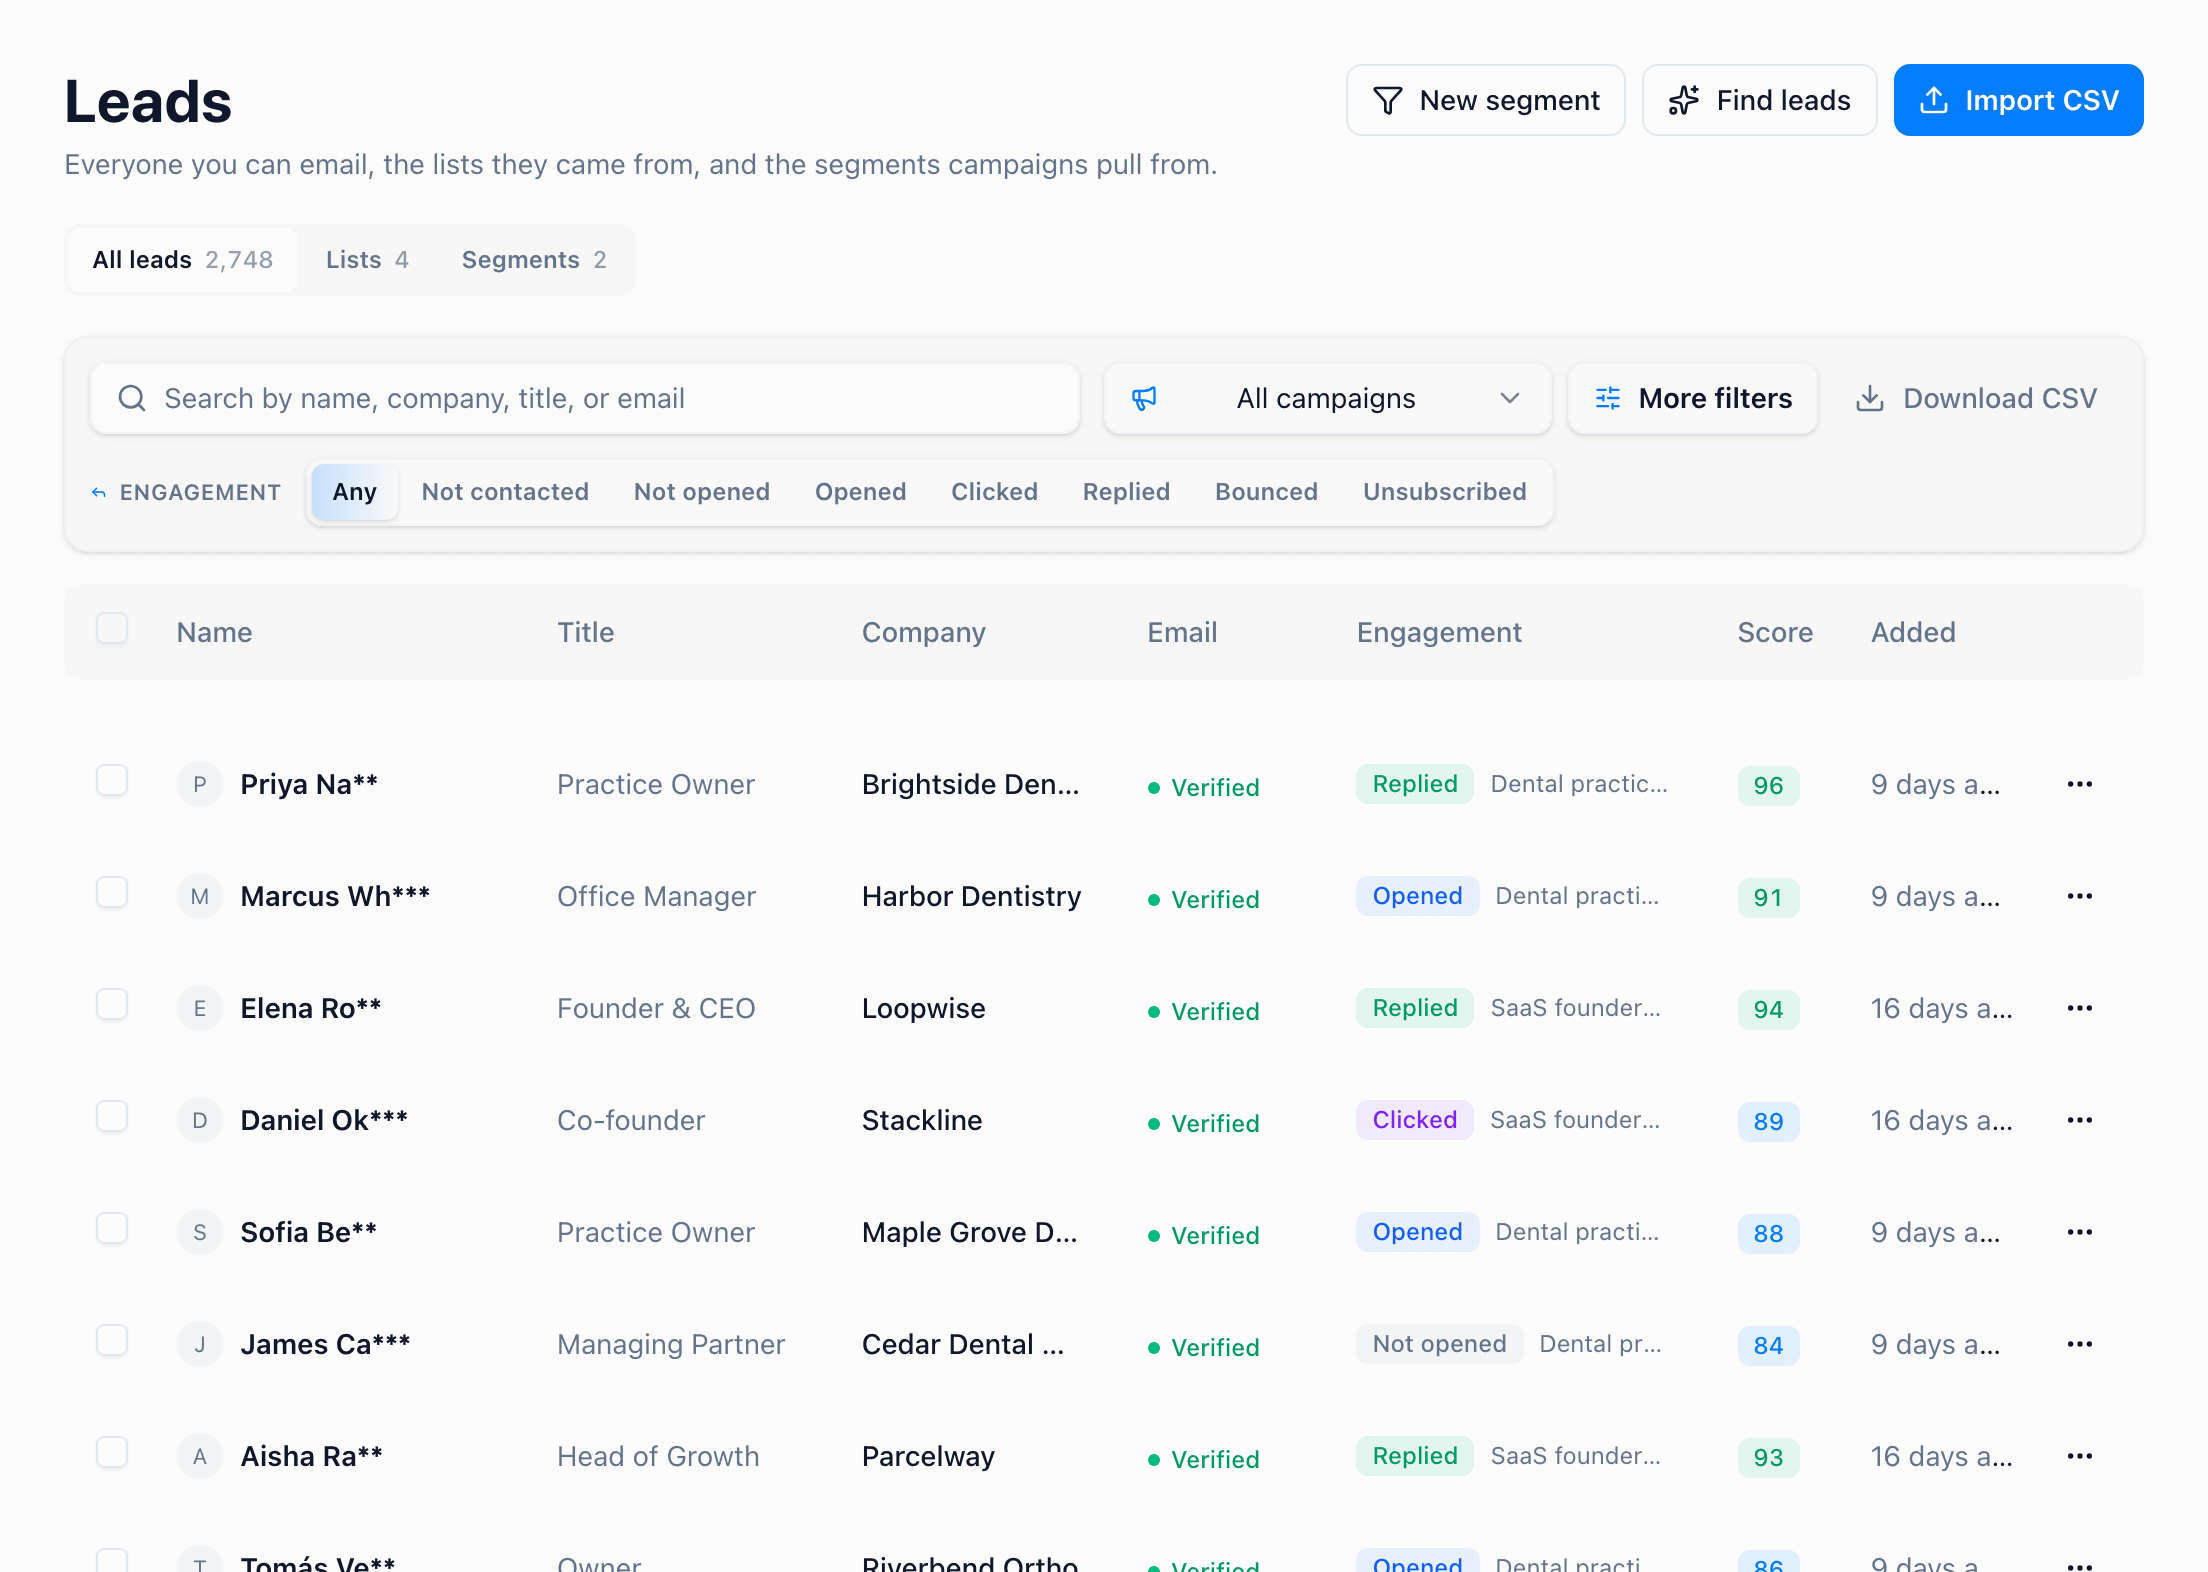Click the Score column header
The height and width of the screenshot is (1572, 2208).
point(1775,633)
